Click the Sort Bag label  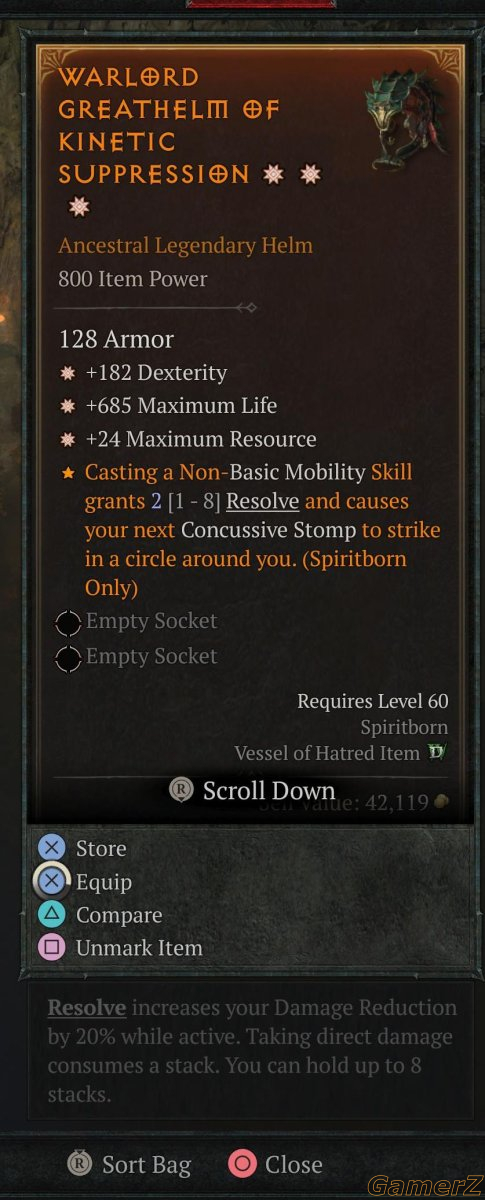coord(146,1164)
